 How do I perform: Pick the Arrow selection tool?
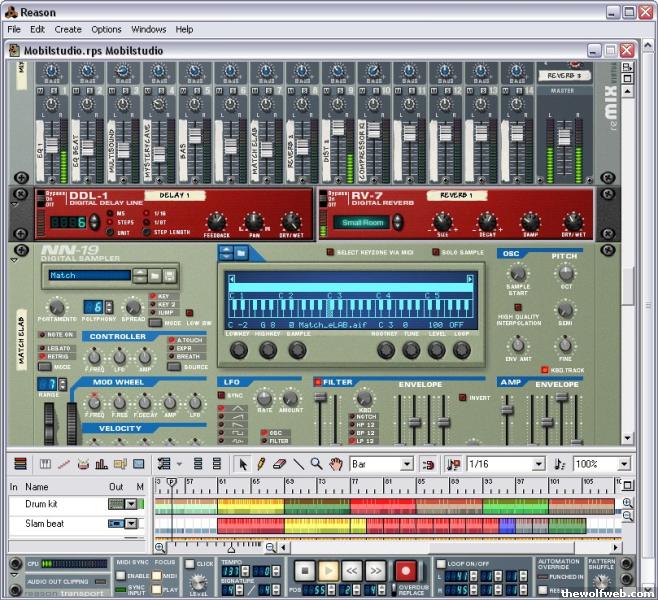click(242, 464)
